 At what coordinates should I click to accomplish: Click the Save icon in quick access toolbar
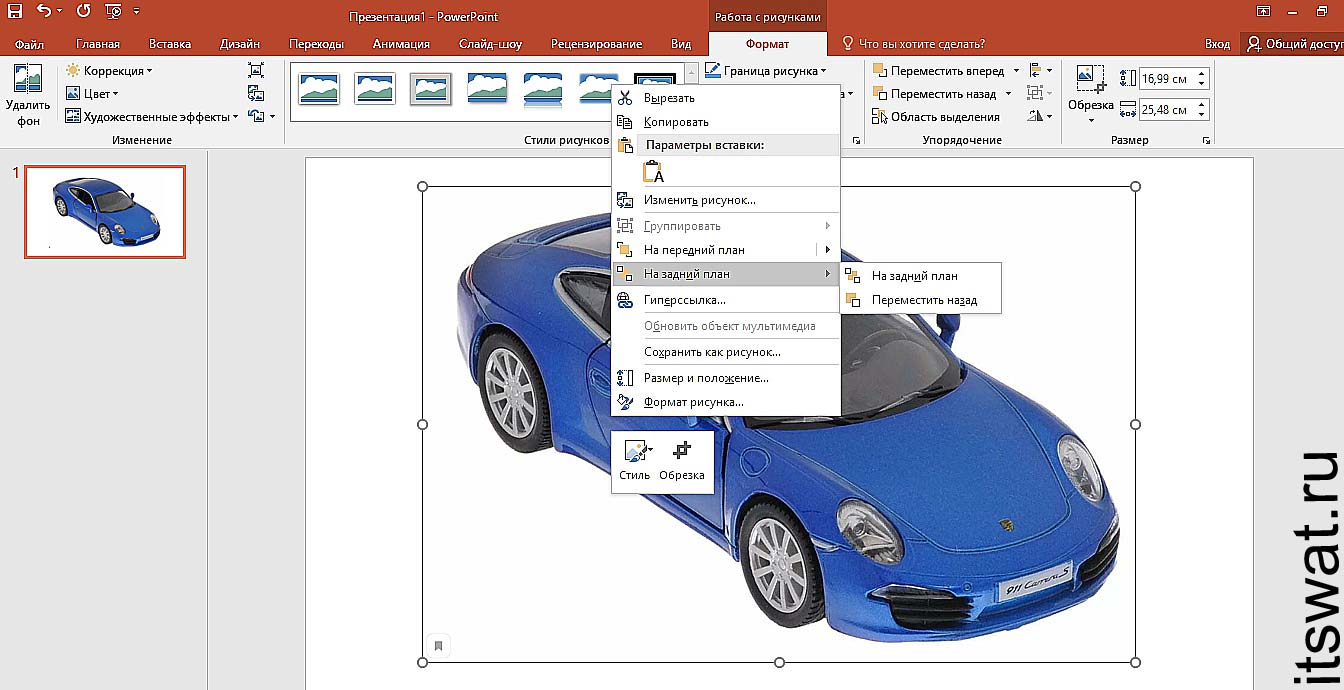(x=15, y=13)
